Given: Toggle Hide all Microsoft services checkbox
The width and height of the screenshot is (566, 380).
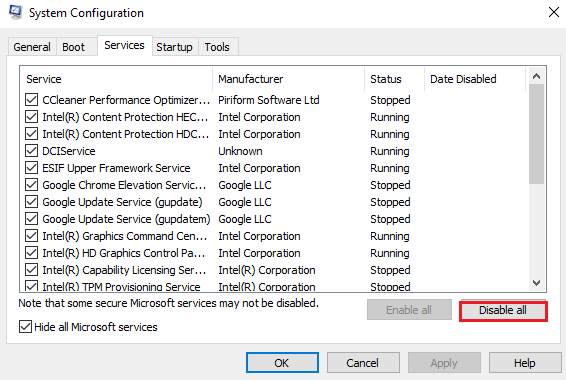Looking at the screenshot, I should coord(25,327).
